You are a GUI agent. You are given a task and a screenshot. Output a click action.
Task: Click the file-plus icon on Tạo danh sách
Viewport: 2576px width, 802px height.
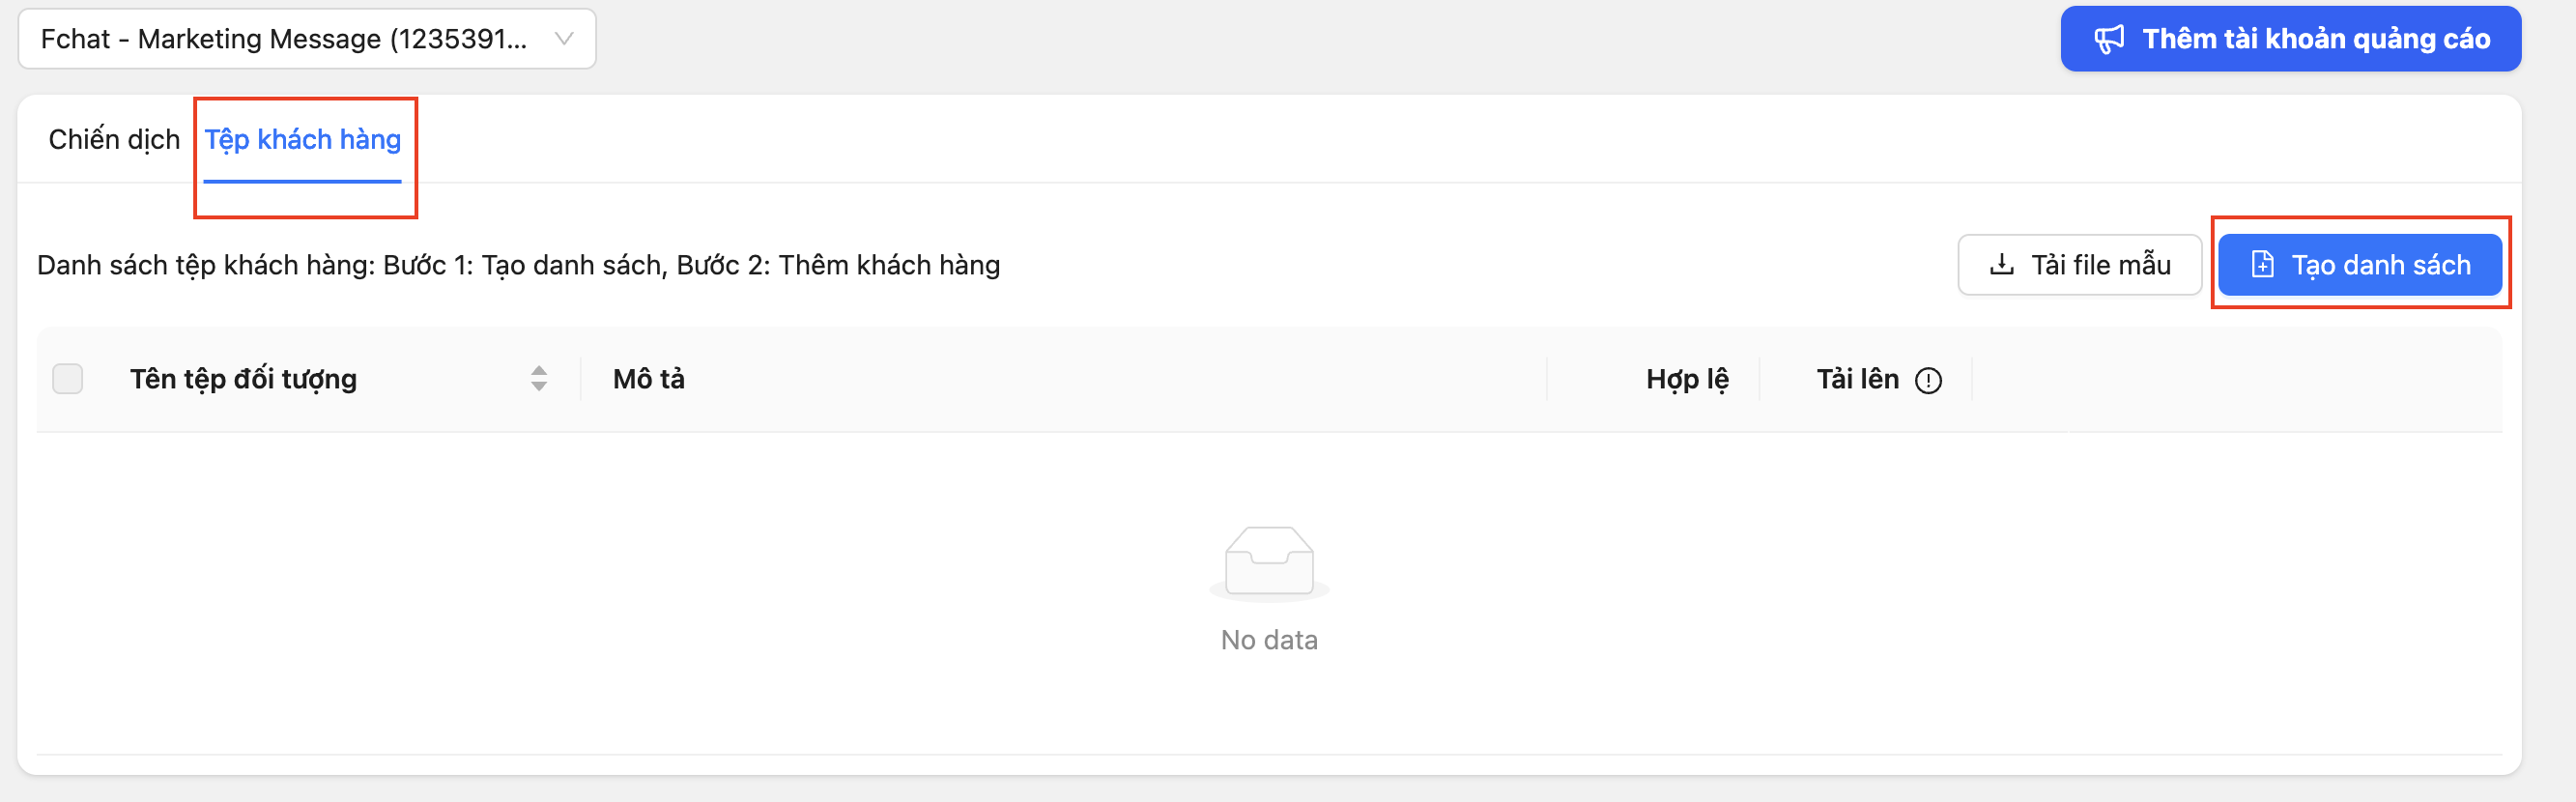click(x=2262, y=265)
